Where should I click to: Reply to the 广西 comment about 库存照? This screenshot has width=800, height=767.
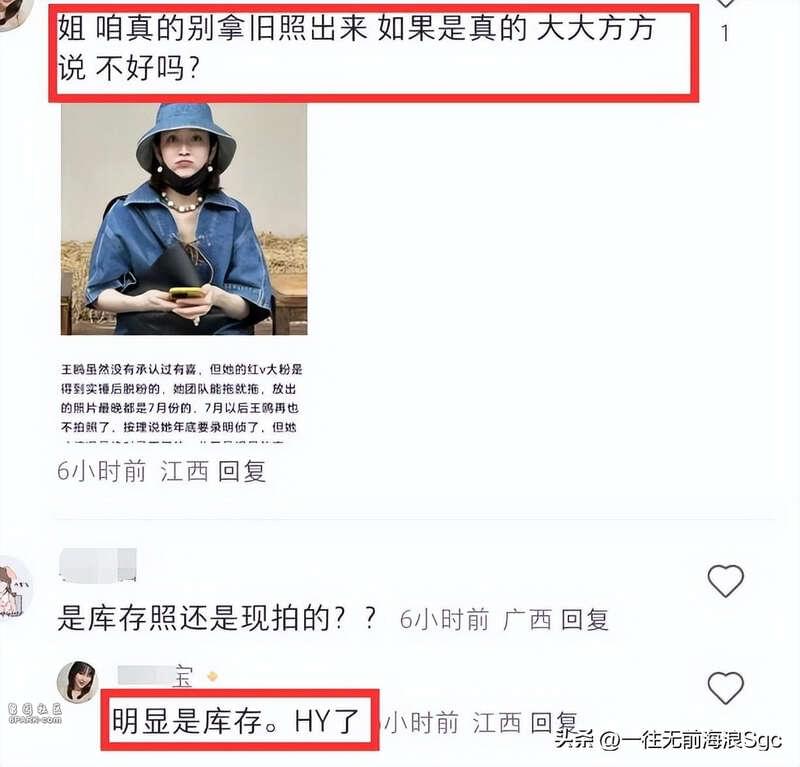point(584,620)
